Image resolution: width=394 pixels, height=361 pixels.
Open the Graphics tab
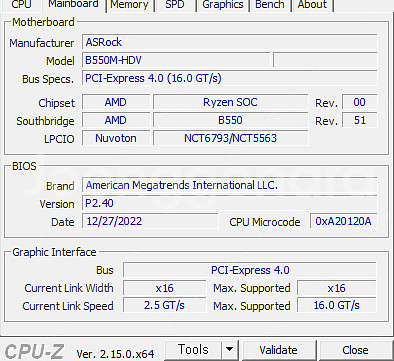click(223, 5)
